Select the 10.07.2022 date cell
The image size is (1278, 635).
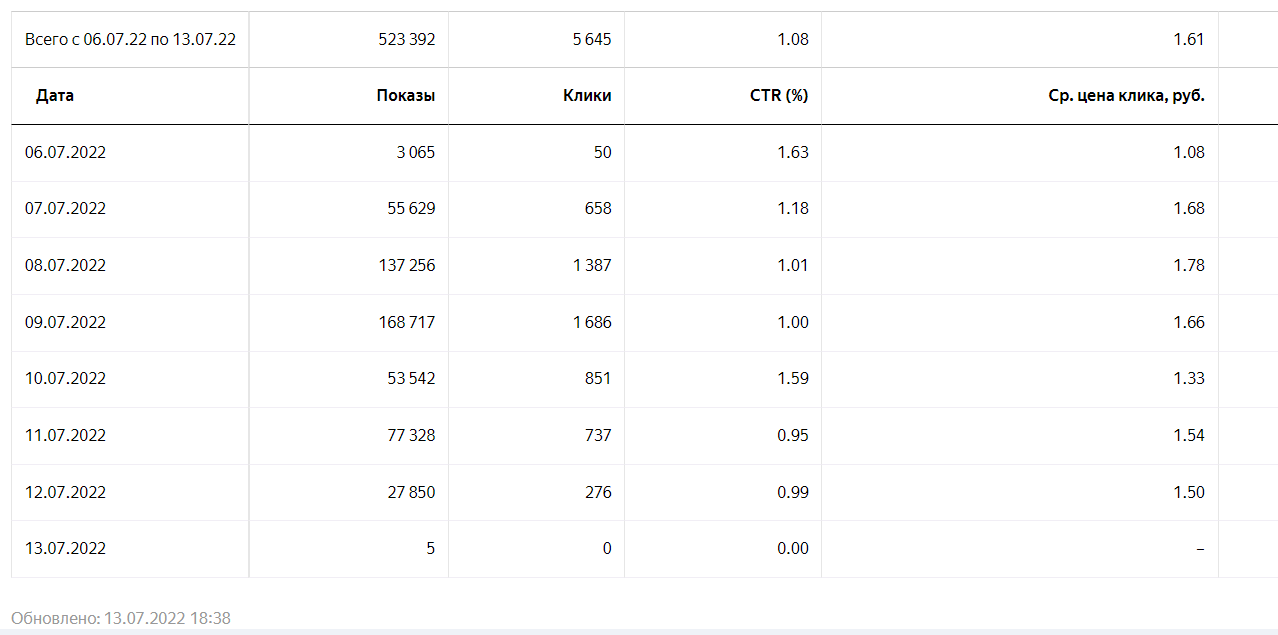[65, 379]
